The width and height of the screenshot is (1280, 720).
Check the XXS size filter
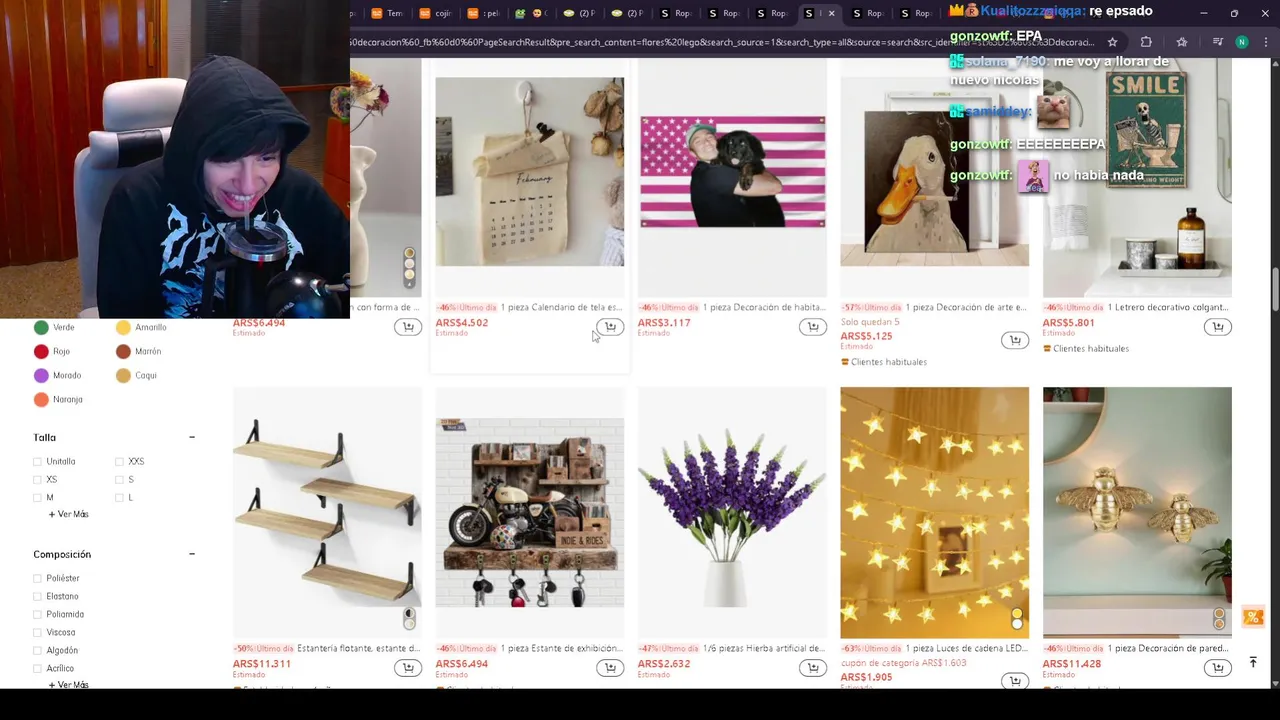(x=120, y=462)
